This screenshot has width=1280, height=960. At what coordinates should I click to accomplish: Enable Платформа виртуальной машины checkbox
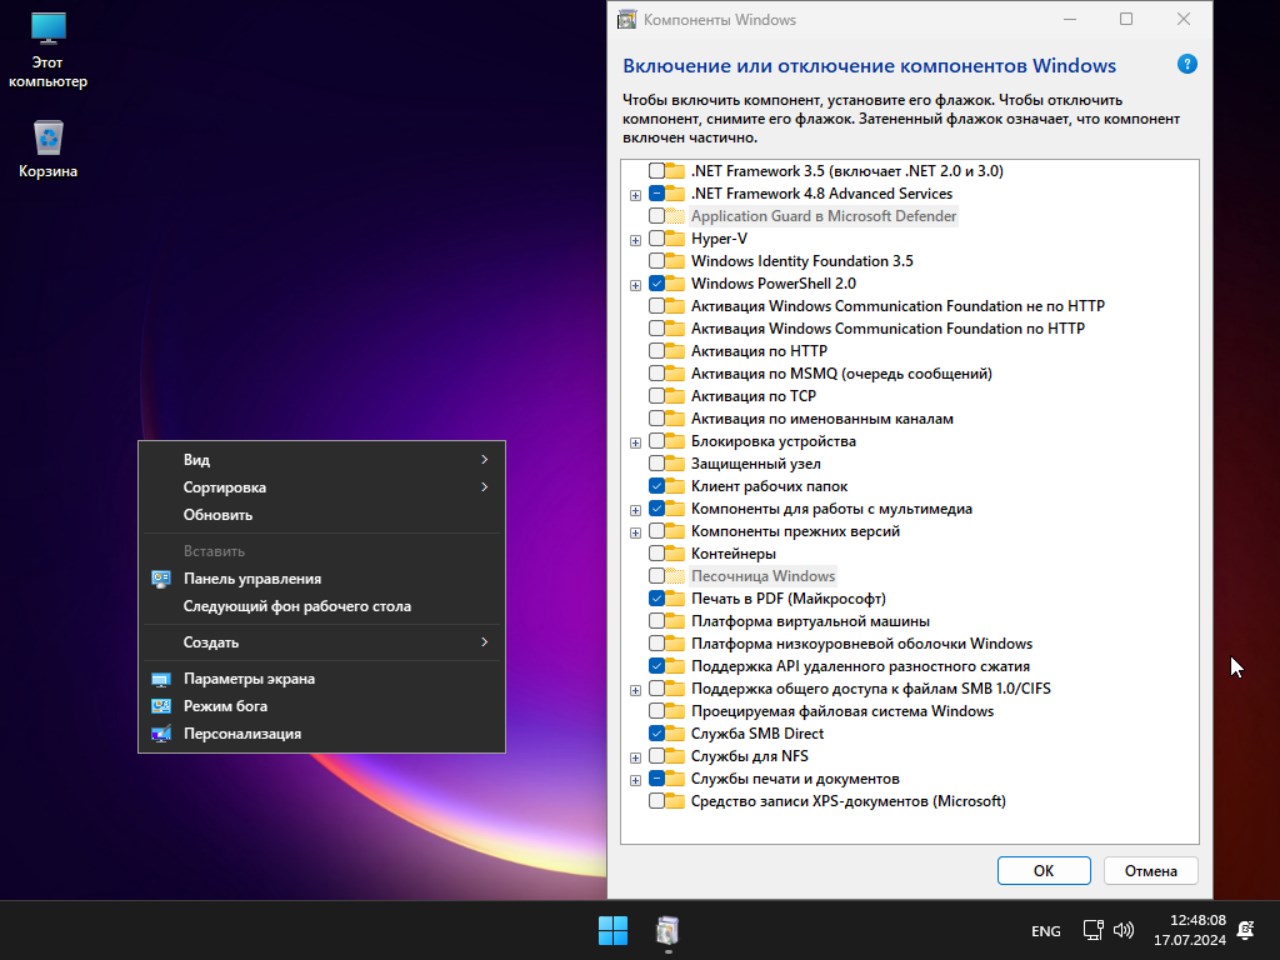656,621
